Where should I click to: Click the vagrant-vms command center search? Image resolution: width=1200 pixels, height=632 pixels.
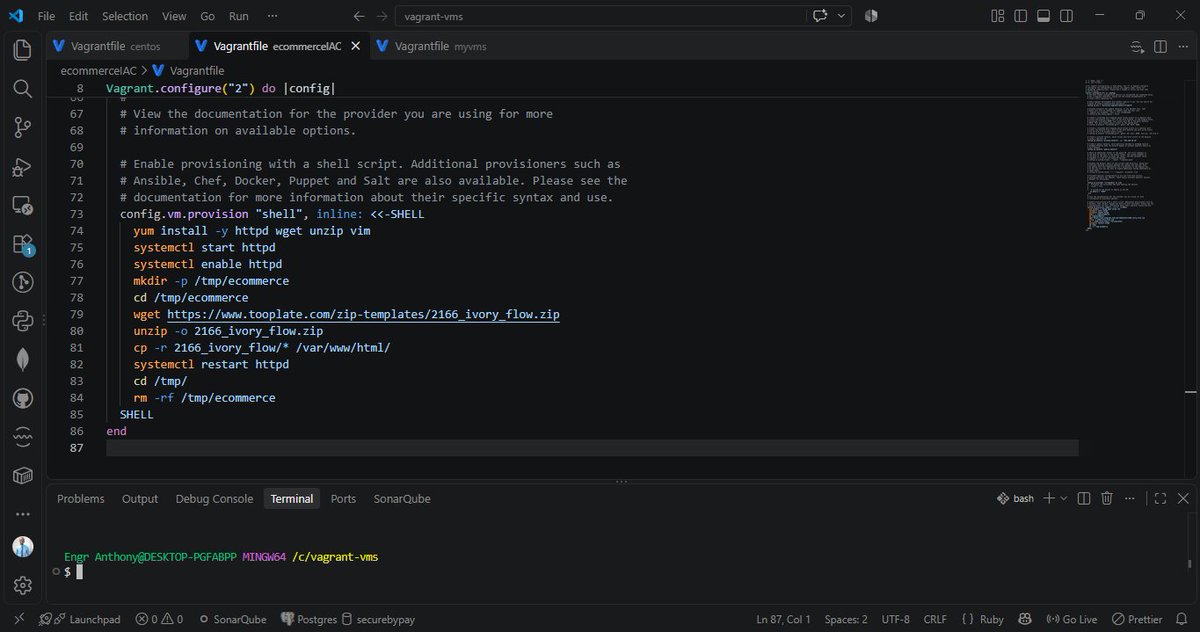pyautogui.click(x=601, y=16)
